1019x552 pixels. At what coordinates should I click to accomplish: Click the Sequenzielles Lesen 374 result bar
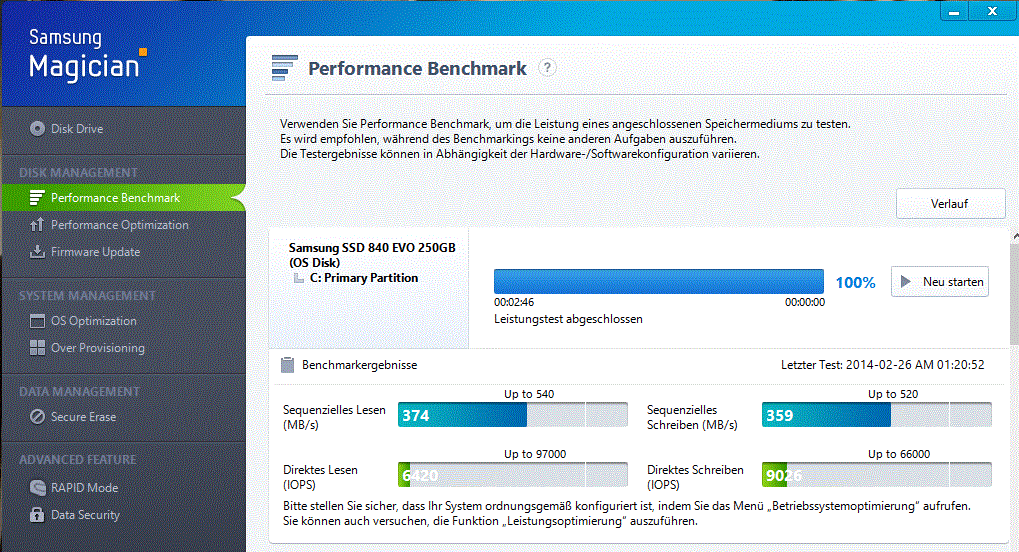pyautogui.click(x=513, y=415)
